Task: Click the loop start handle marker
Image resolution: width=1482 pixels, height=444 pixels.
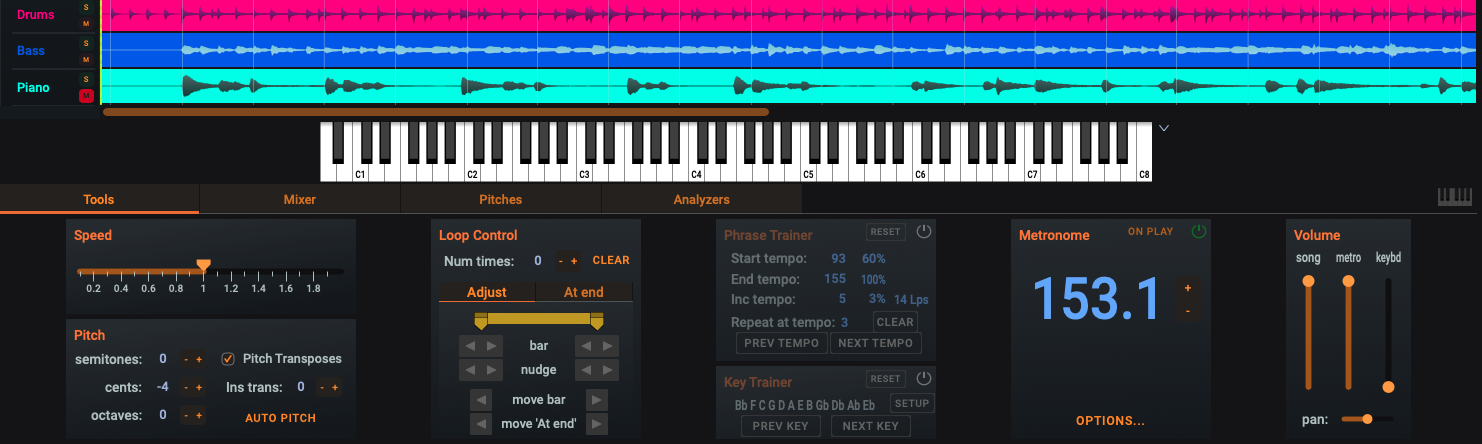Action: (481, 320)
